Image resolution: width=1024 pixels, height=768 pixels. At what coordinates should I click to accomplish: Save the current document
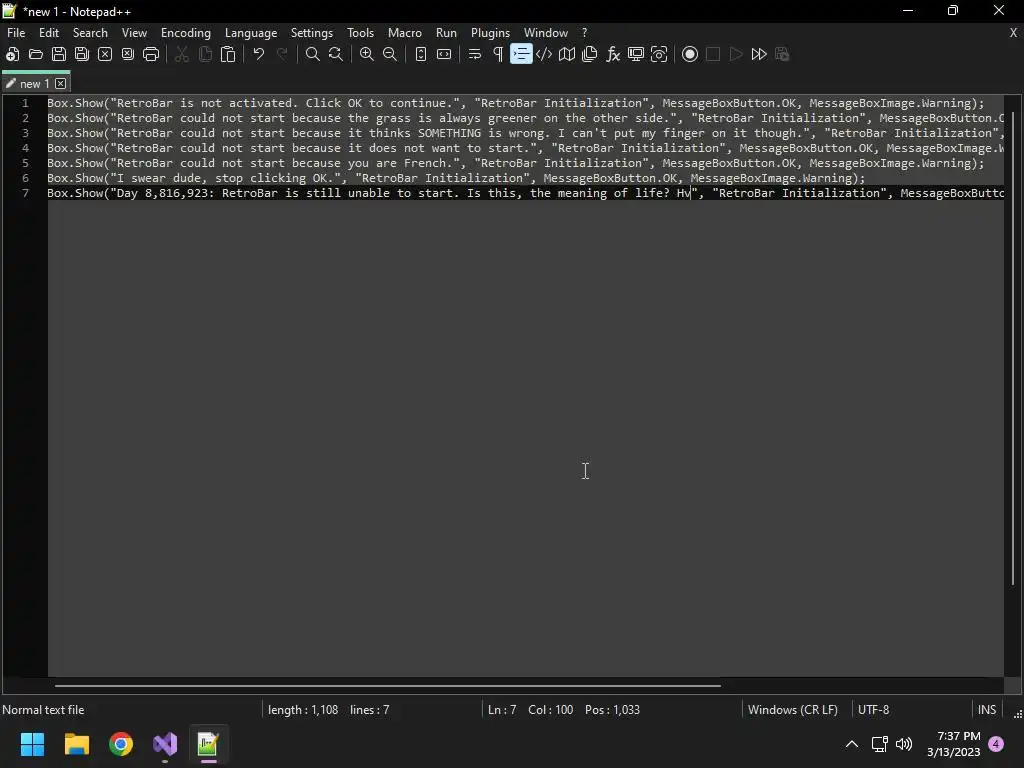(59, 54)
